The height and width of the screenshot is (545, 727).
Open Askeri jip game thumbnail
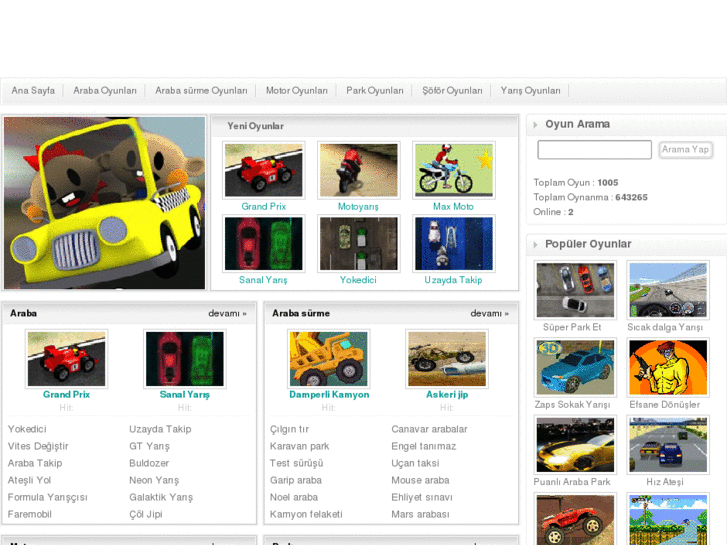tap(447, 359)
